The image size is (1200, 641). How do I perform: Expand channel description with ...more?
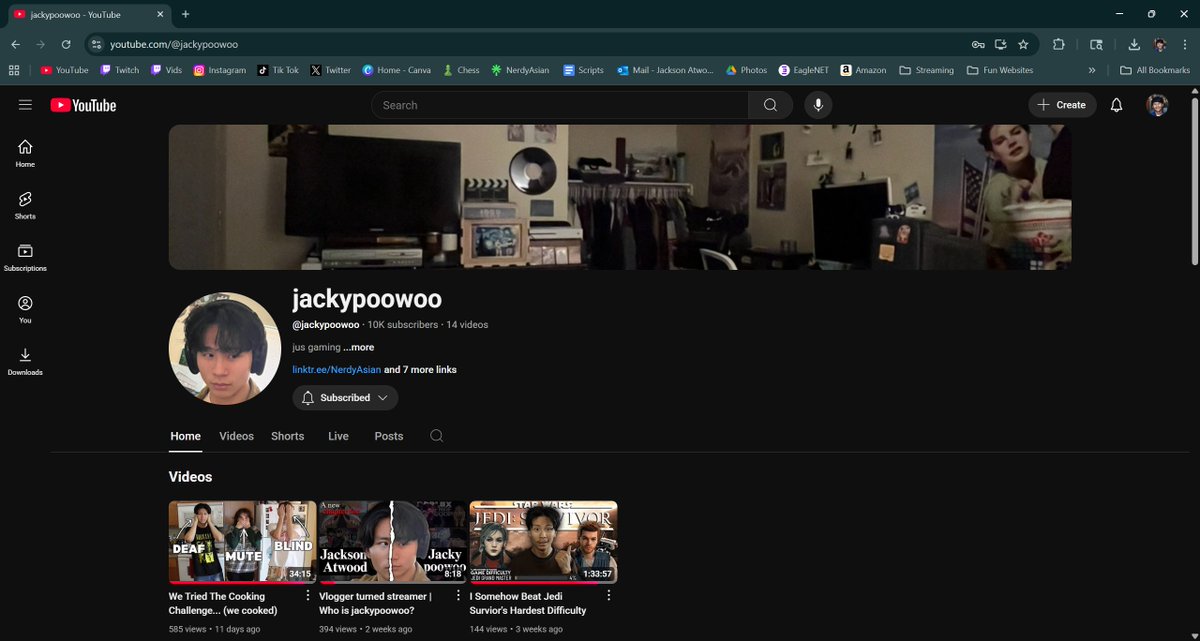(358, 347)
